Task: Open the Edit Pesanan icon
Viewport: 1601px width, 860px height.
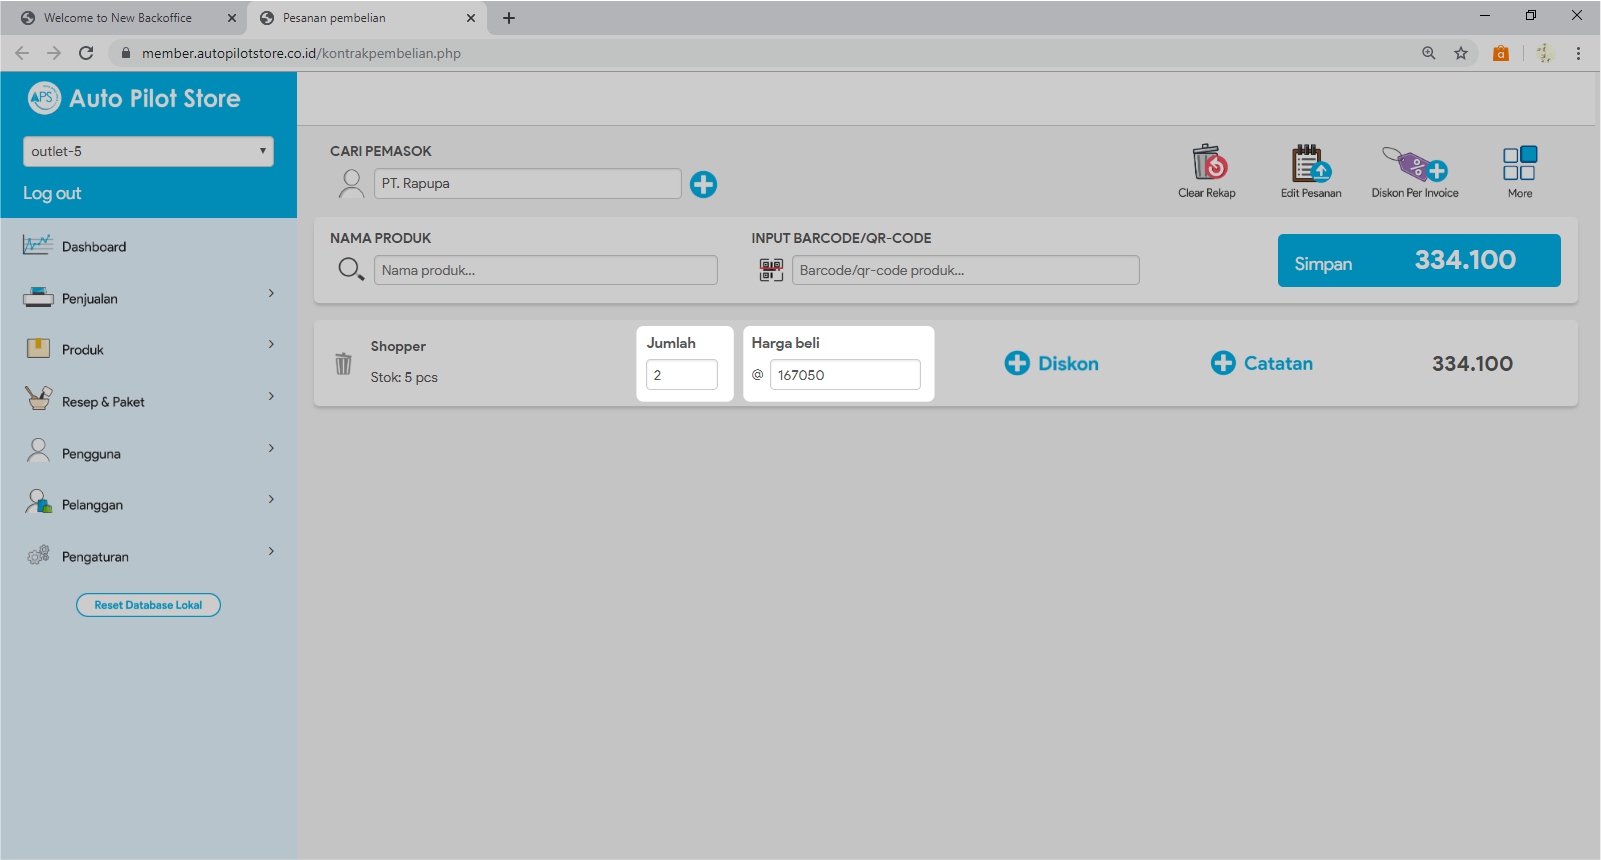Action: (1310, 163)
